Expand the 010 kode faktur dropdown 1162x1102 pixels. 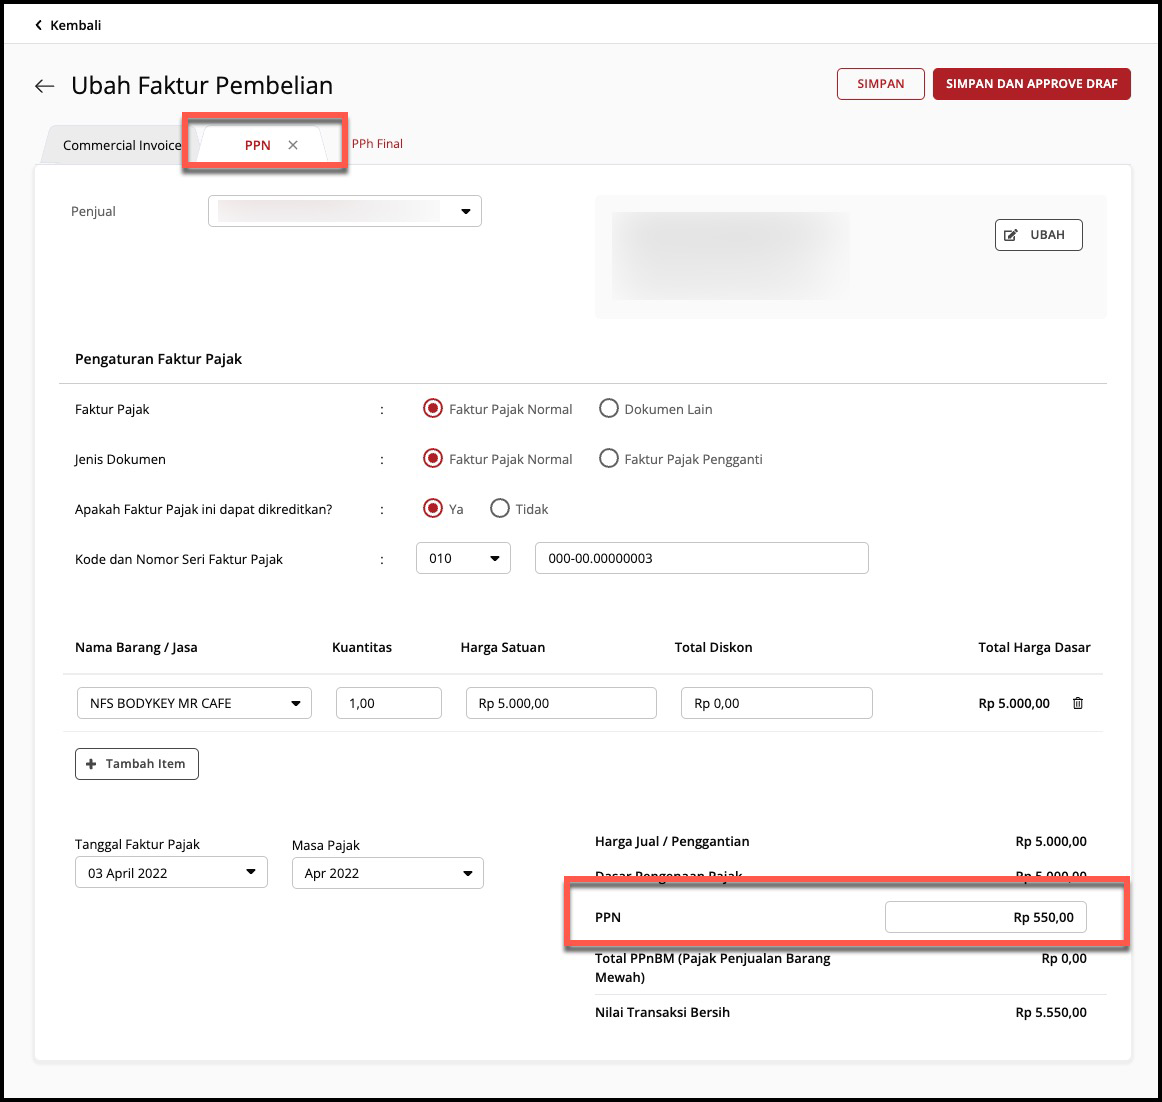click(x=463, y=558)
